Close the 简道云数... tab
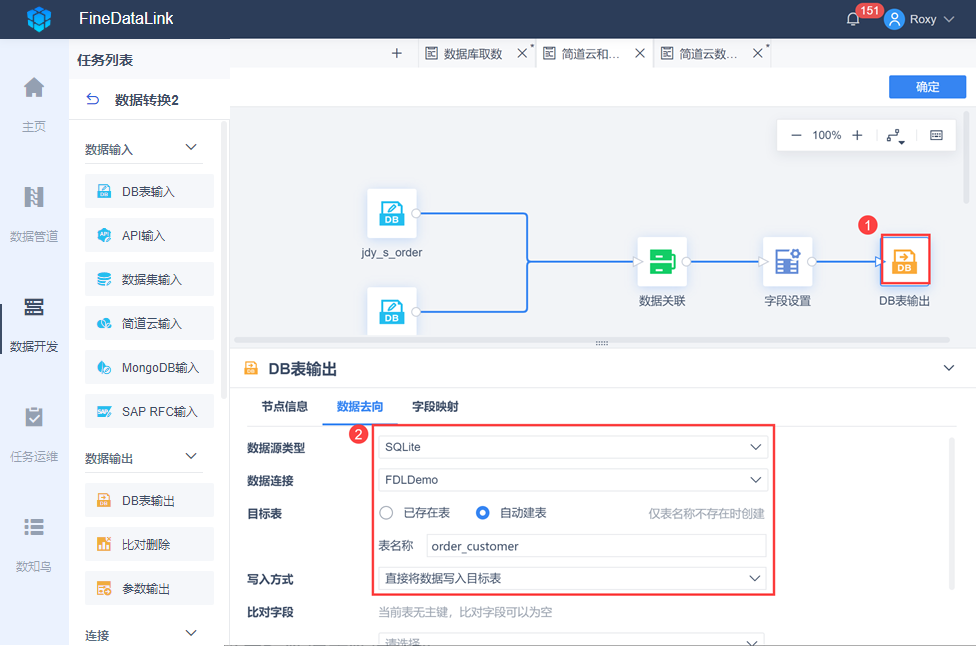Viewport: 976px width, 646px height. [x=758, y=54]
